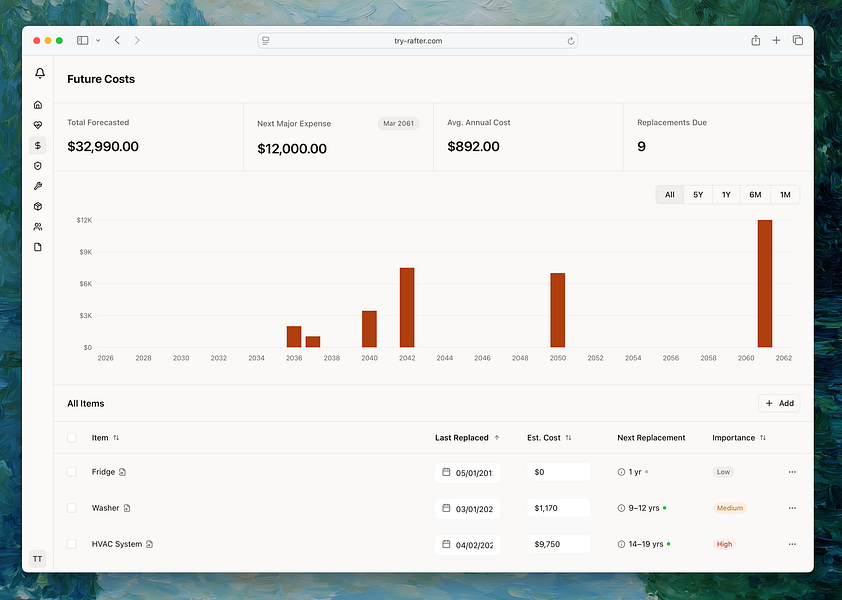
Task: Open the HVAC System row more options menu
Action: tap(792, 544)
